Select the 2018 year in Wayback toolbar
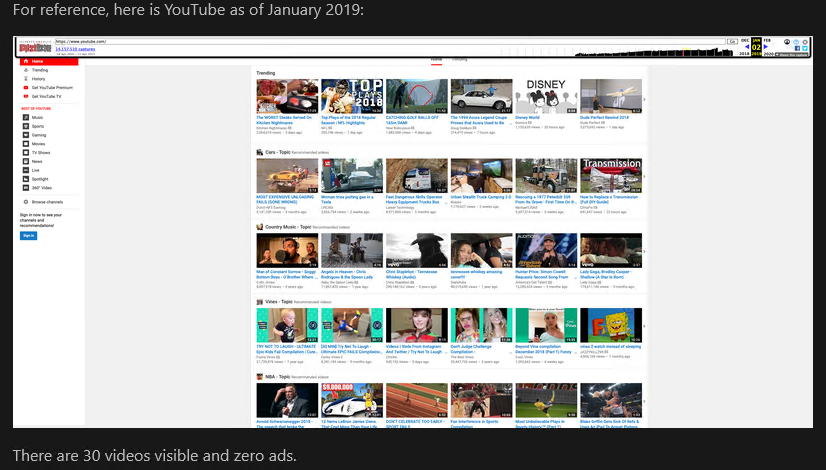826x470 pixels. [744, 54]
